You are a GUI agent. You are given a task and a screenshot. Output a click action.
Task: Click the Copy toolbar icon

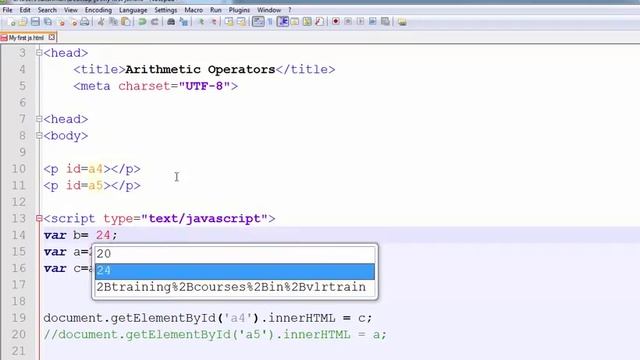click(x=113, y=22)
